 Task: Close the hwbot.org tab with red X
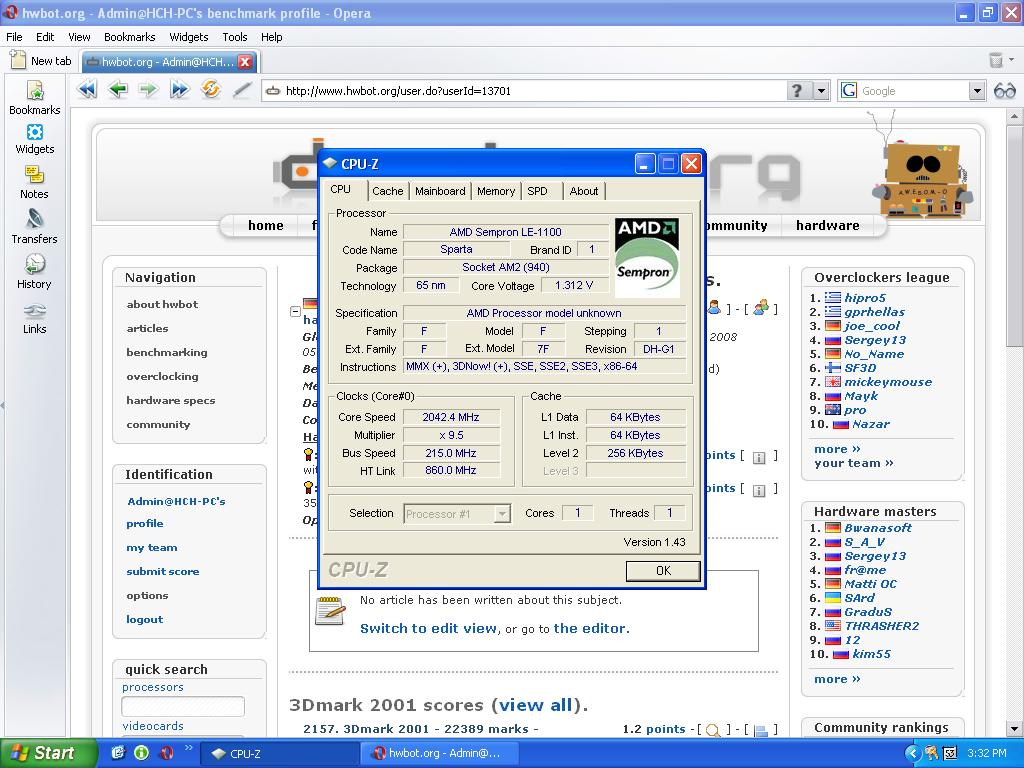pyautogui.click(x=245, y=62)
